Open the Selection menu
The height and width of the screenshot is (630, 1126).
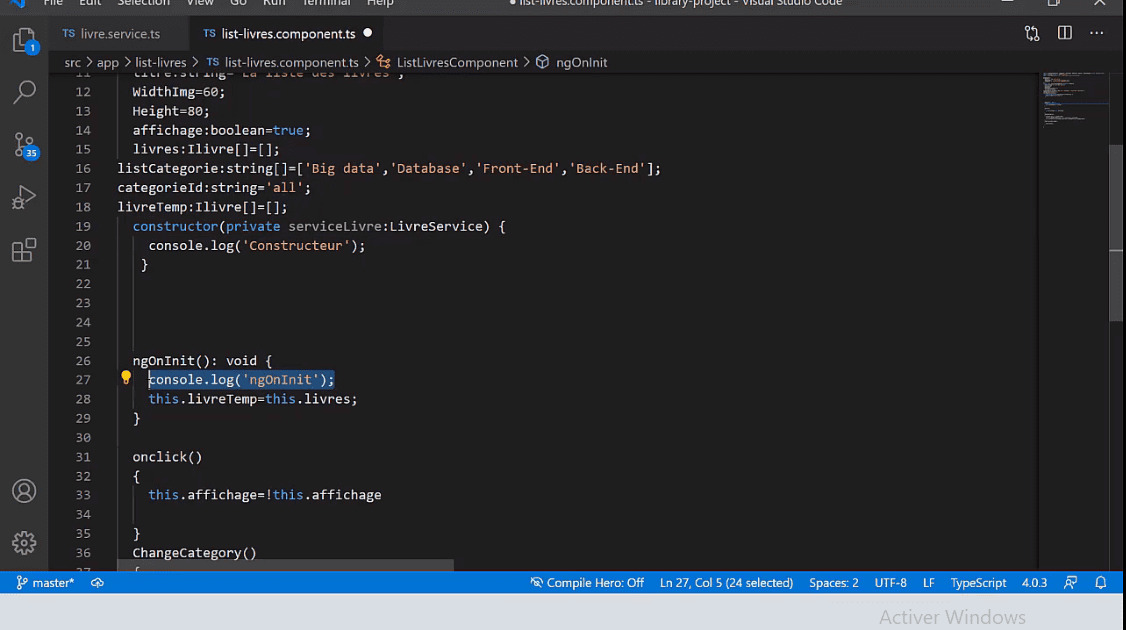click(144, 4)
